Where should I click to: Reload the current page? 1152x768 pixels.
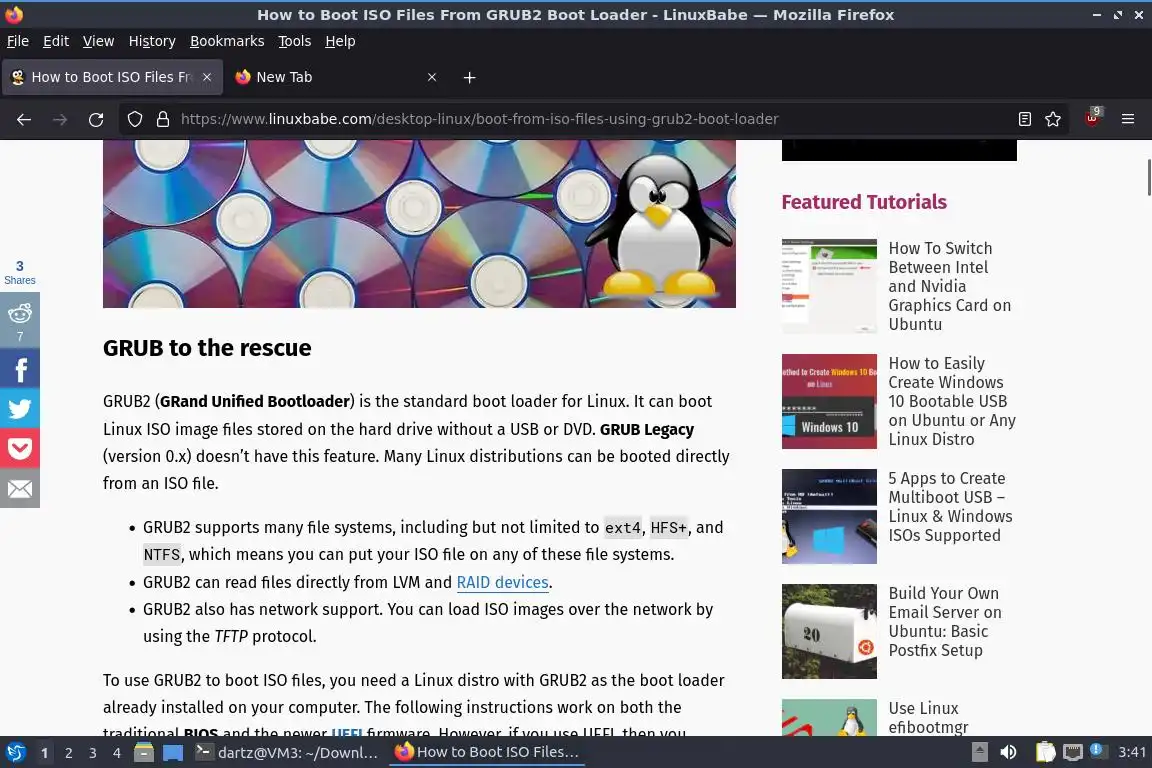96,119
